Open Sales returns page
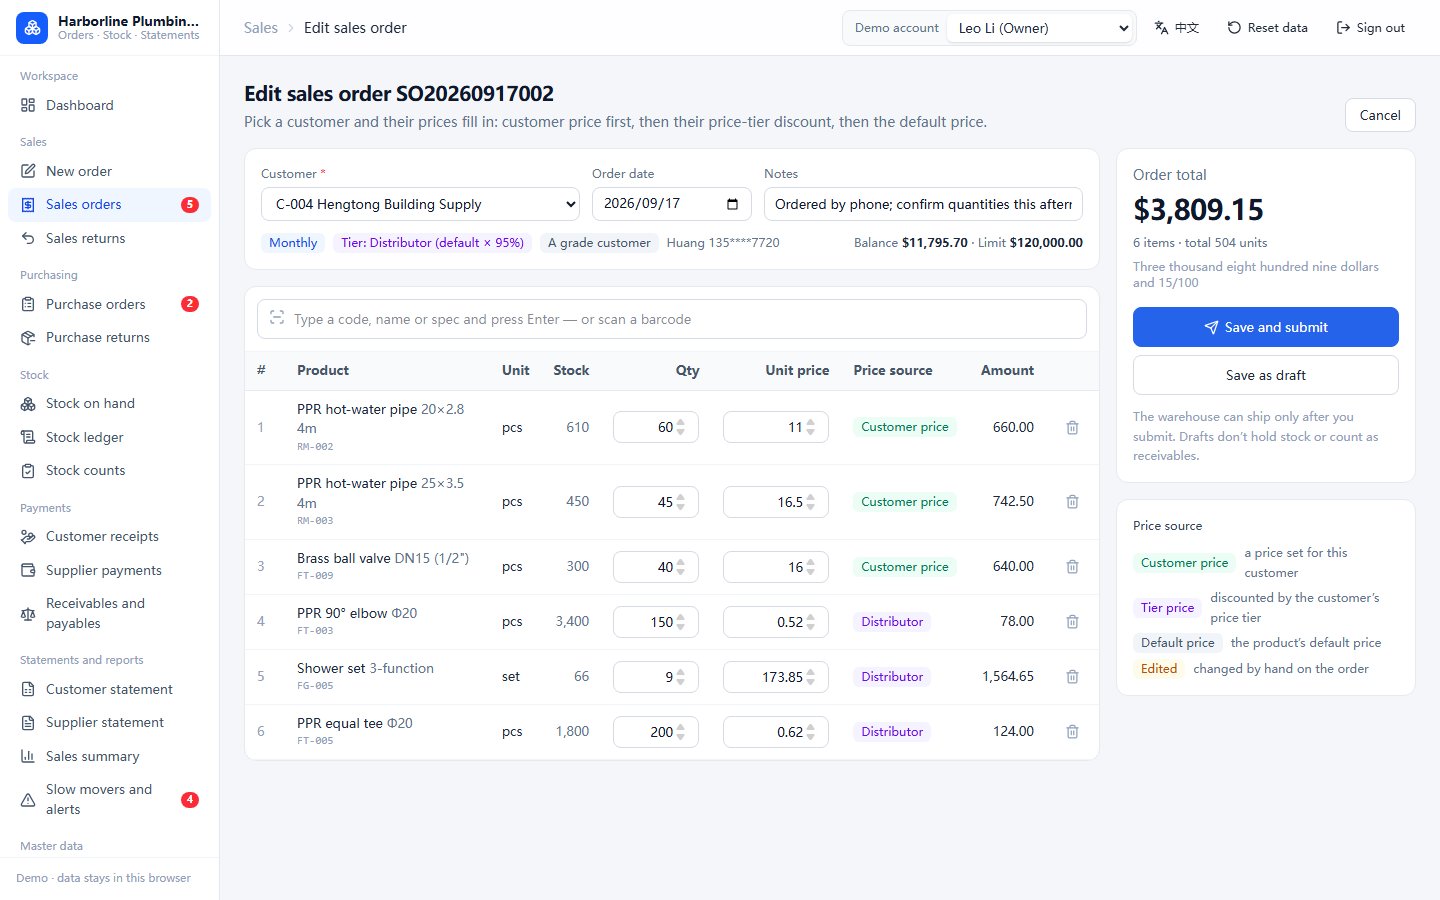Viewport: 1440px width, 900px height. [x=109, y=238]
